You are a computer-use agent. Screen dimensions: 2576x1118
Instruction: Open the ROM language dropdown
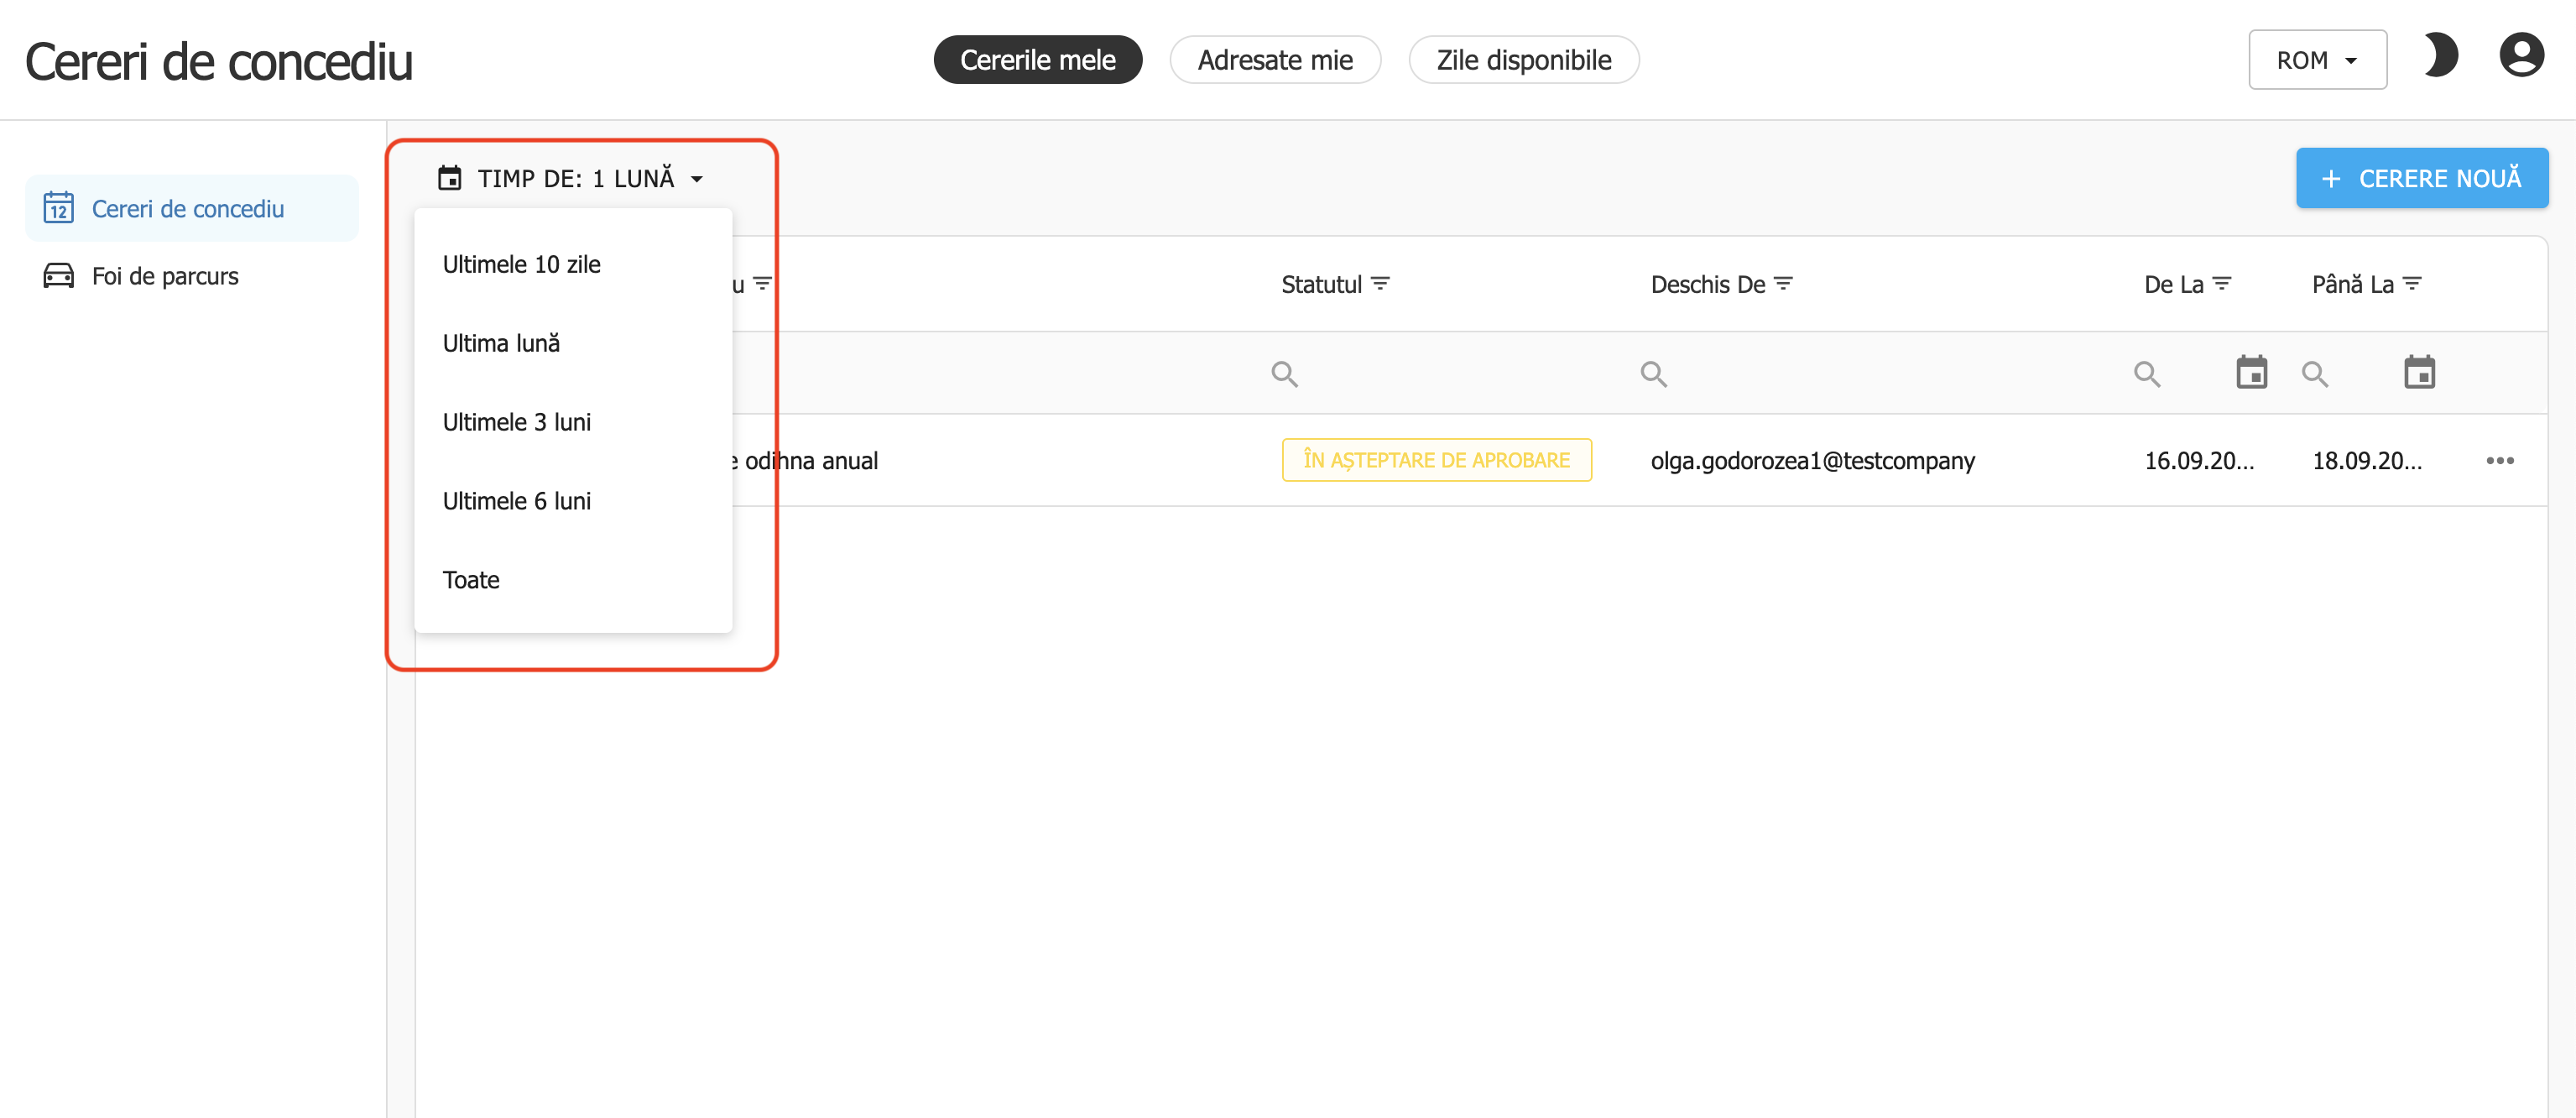2316,61
